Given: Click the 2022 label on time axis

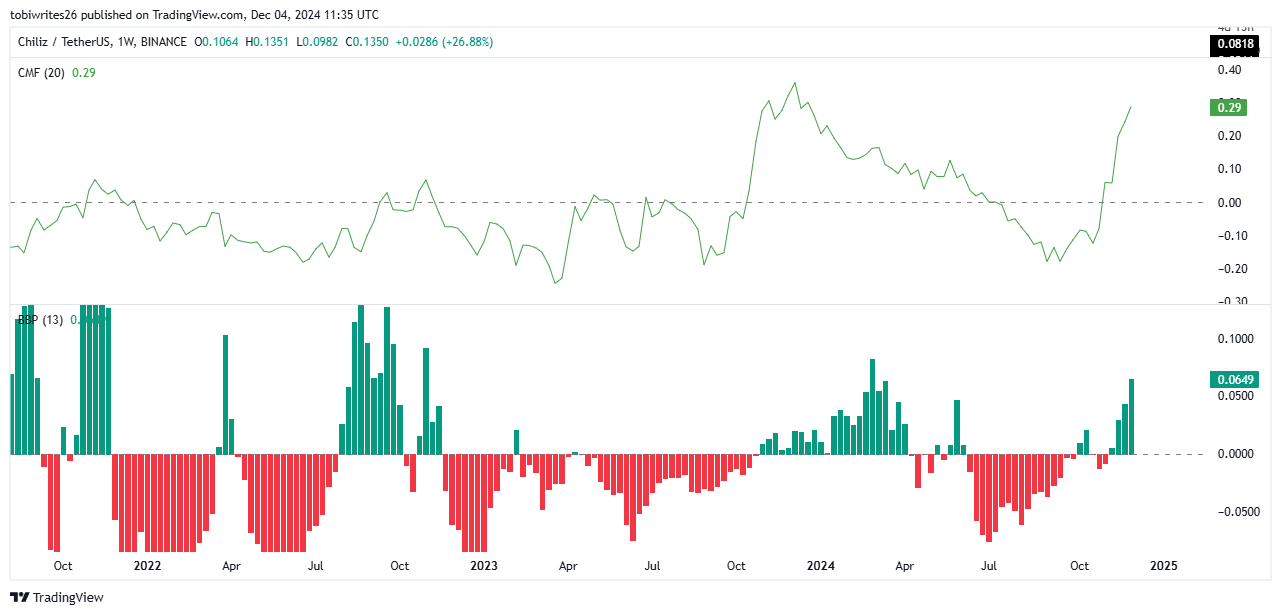Looking at the screenshot, I should click(x=147, y=566).
